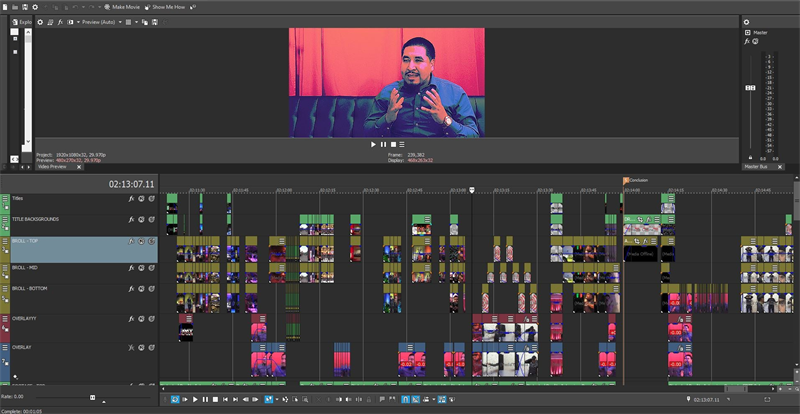Toggle loop playback in timeline transport bar
800x414 pixels.
click(173, 399)
